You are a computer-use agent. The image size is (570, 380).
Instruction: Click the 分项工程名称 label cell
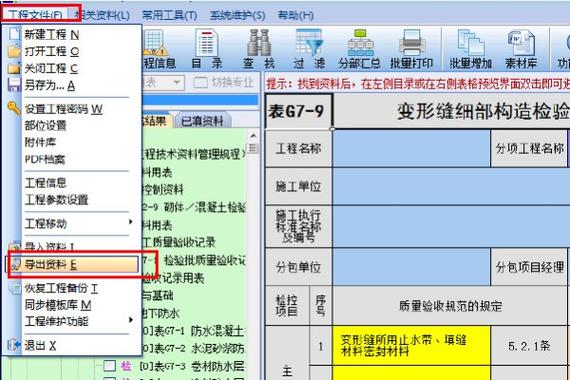[x=529, y=148]
